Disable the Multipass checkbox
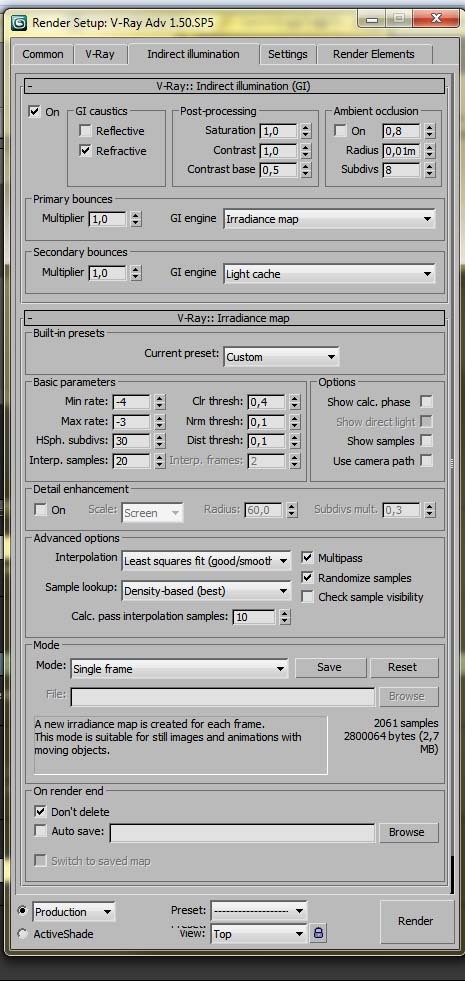 point(307,557)
